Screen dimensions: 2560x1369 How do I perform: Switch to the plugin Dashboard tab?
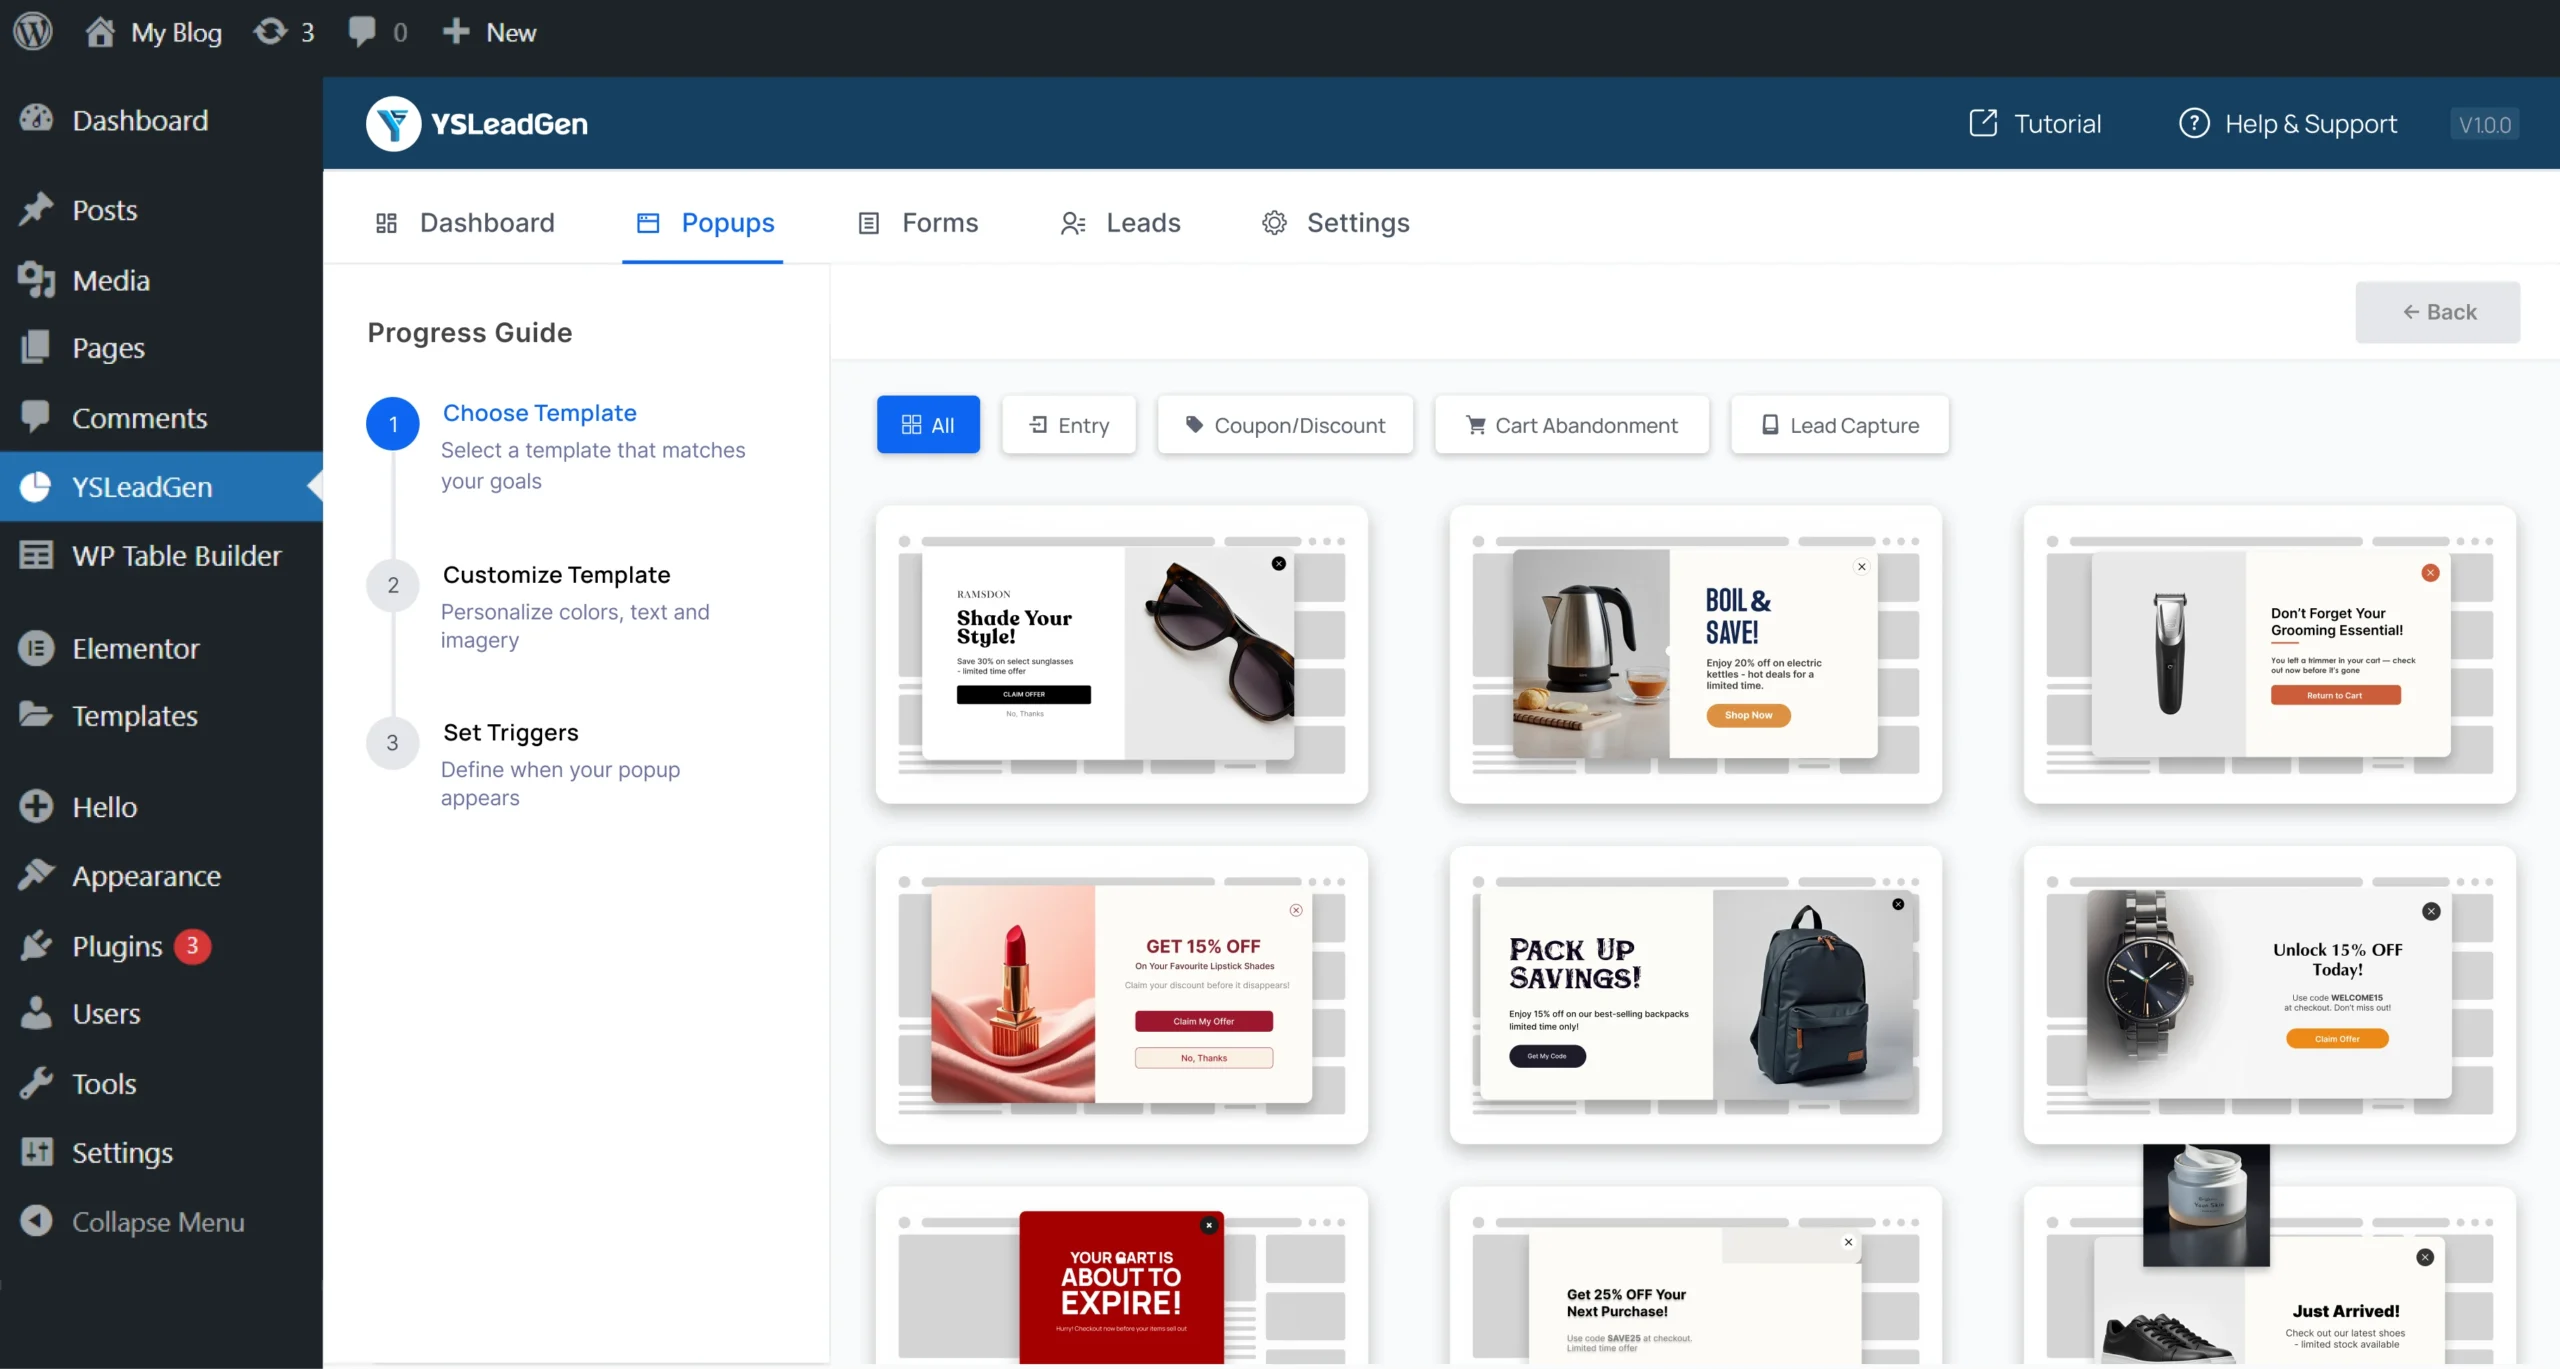click(465, 222)
